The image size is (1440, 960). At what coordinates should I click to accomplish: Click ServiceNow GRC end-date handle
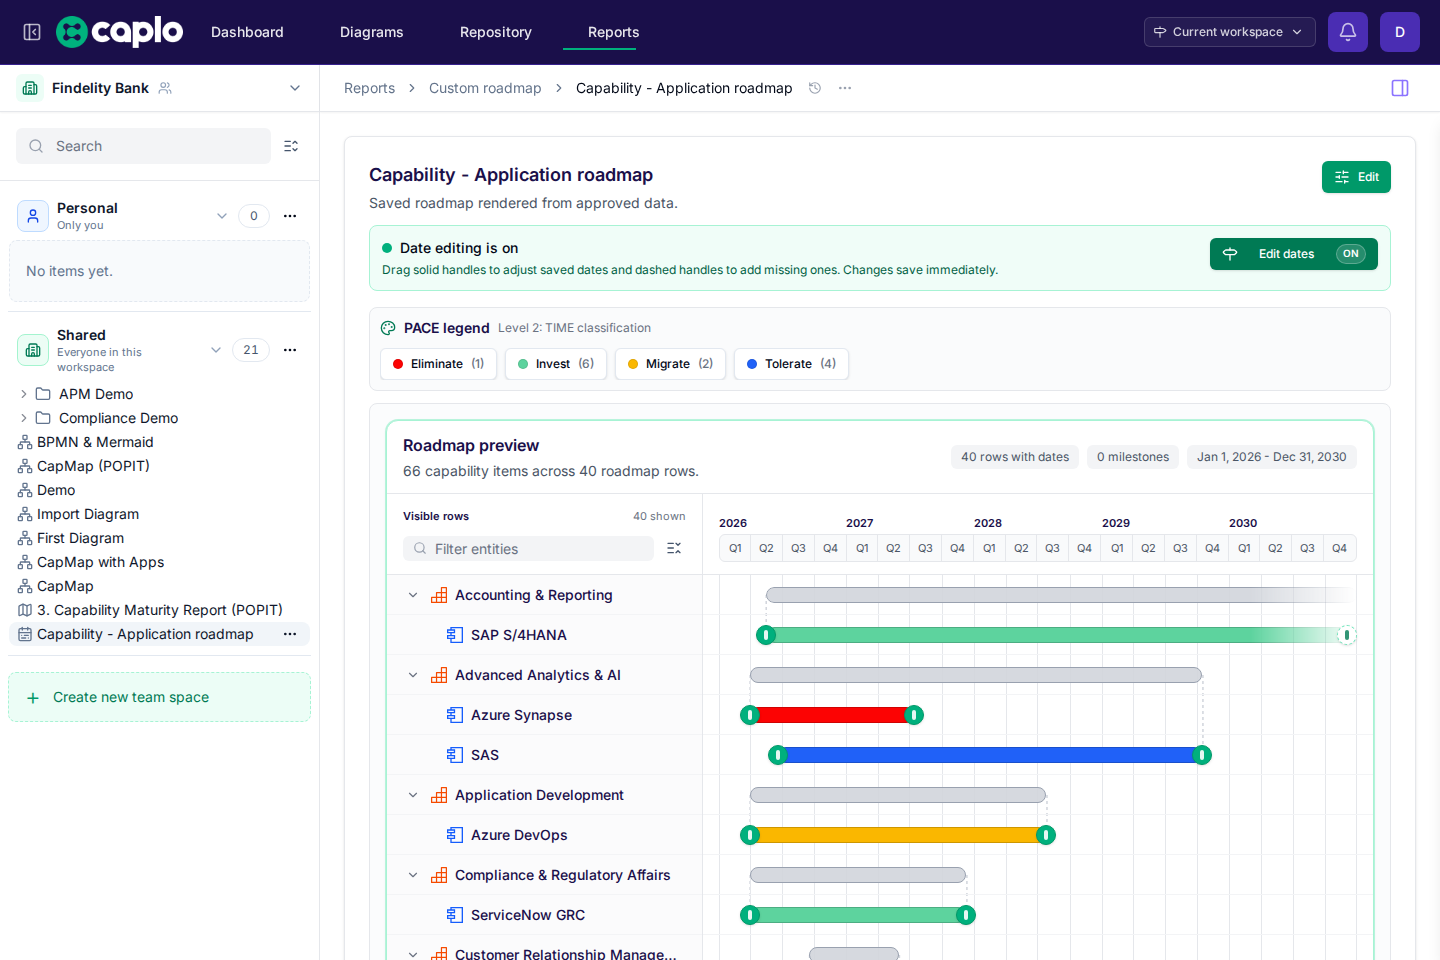966,915
